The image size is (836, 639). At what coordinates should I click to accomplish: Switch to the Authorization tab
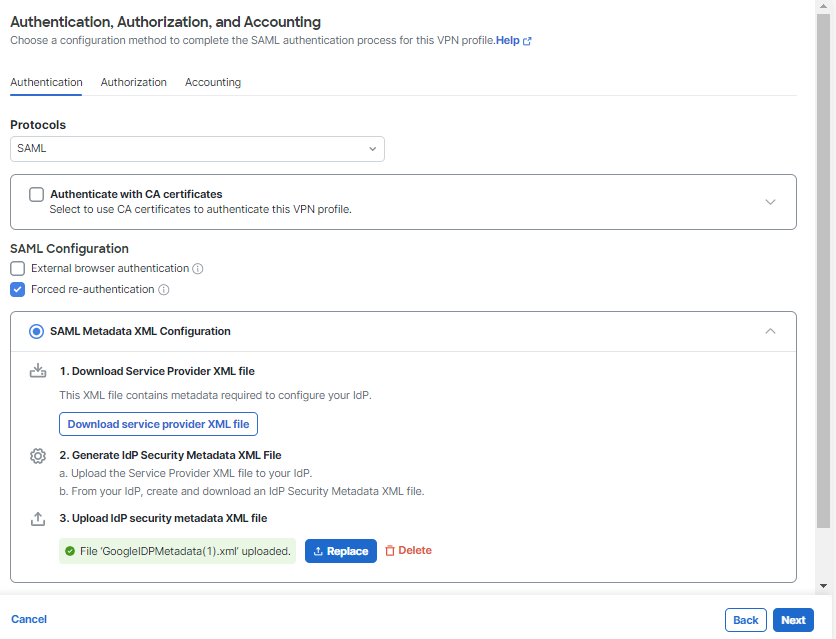pyautogui.click(x=134, y=83)
